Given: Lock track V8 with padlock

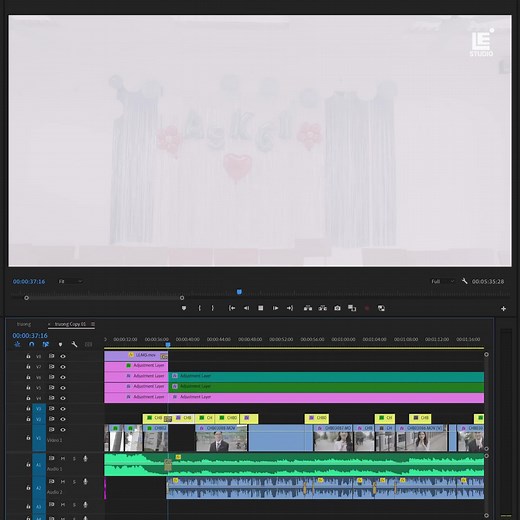Looking at the screenshot, I should coord(28,356).
